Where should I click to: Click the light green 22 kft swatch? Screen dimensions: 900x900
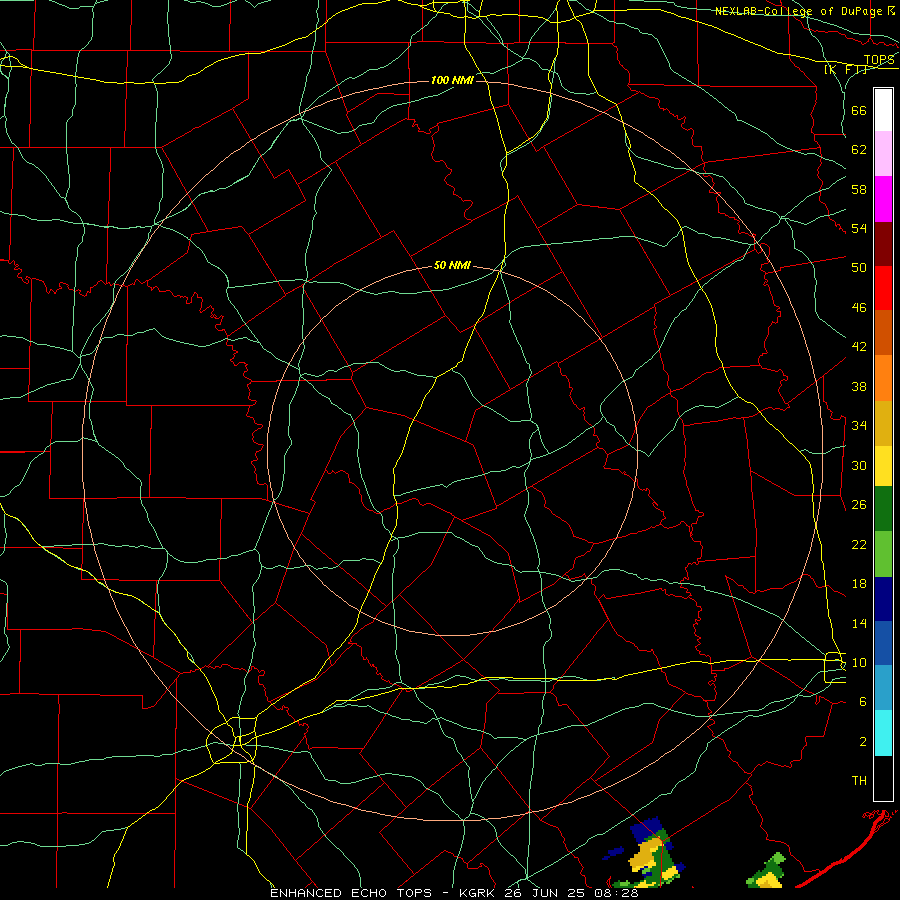tap(883, 554)
